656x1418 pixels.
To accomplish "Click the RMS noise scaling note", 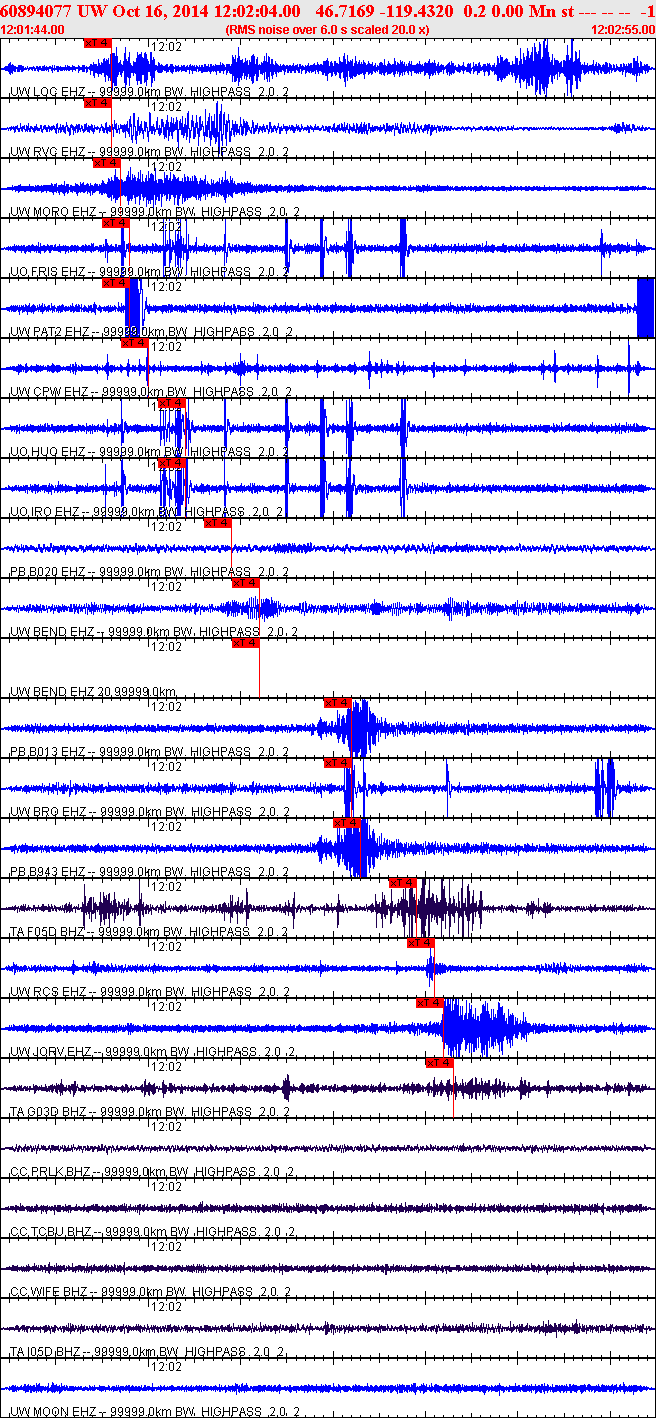I will click(x=328, y=30).
